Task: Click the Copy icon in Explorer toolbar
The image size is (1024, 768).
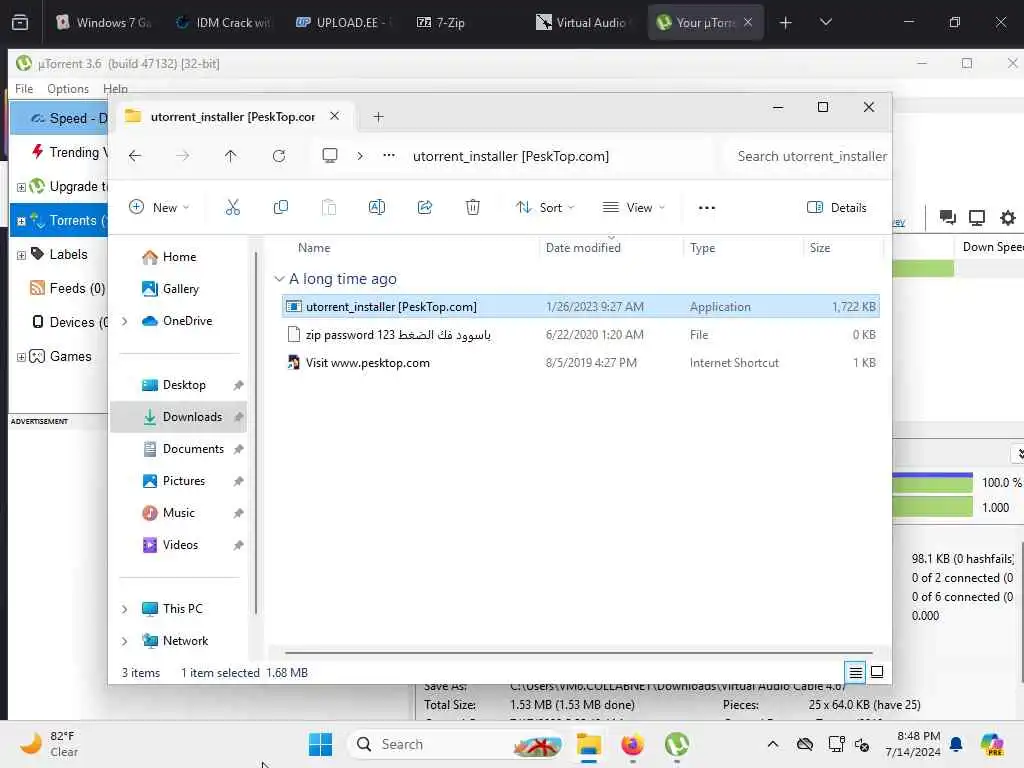Action: click(281, 208)
